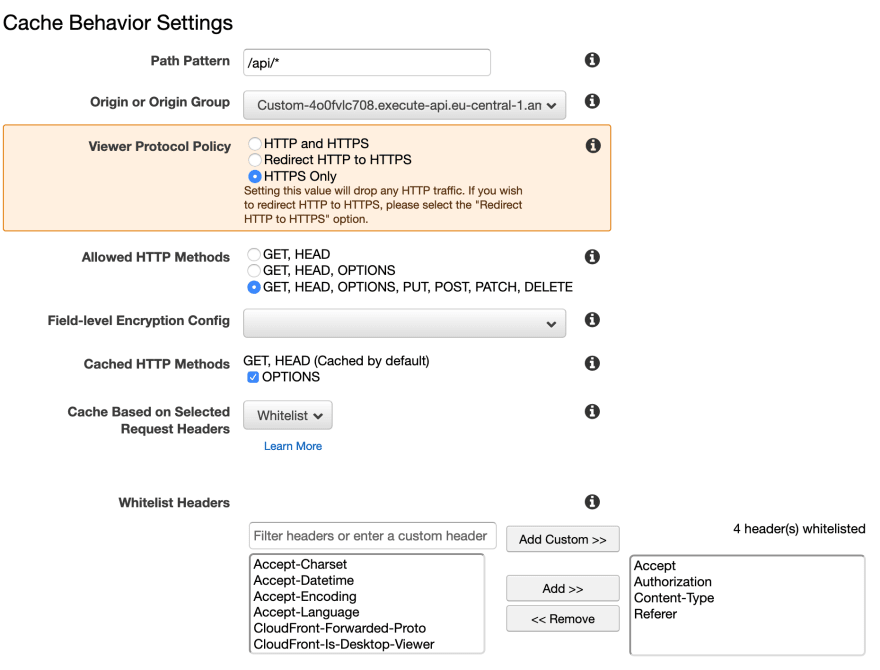Click the Add >> button

coord(562,589)
